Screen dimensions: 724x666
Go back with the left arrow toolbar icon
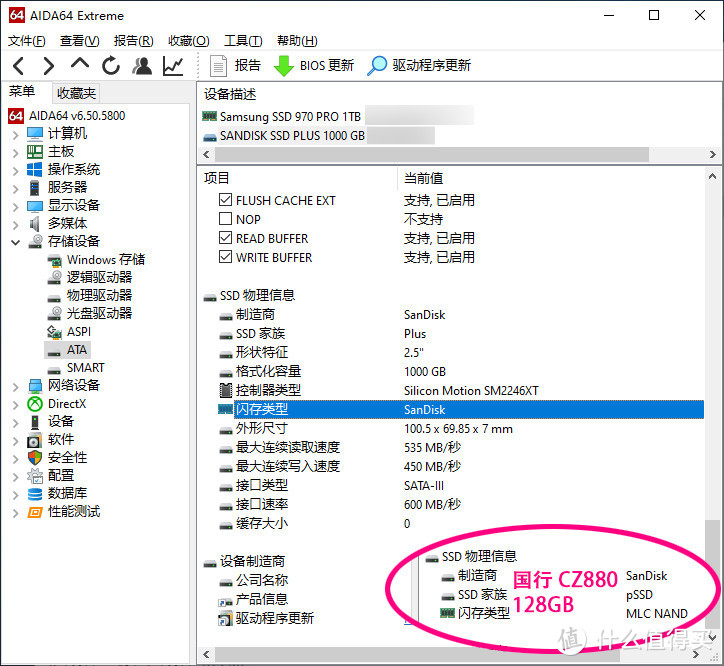(x=18, y=66)
